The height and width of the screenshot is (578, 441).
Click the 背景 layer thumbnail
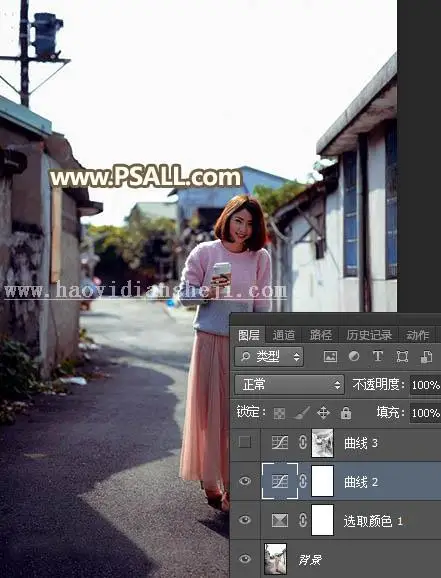[x=275, y=559]
